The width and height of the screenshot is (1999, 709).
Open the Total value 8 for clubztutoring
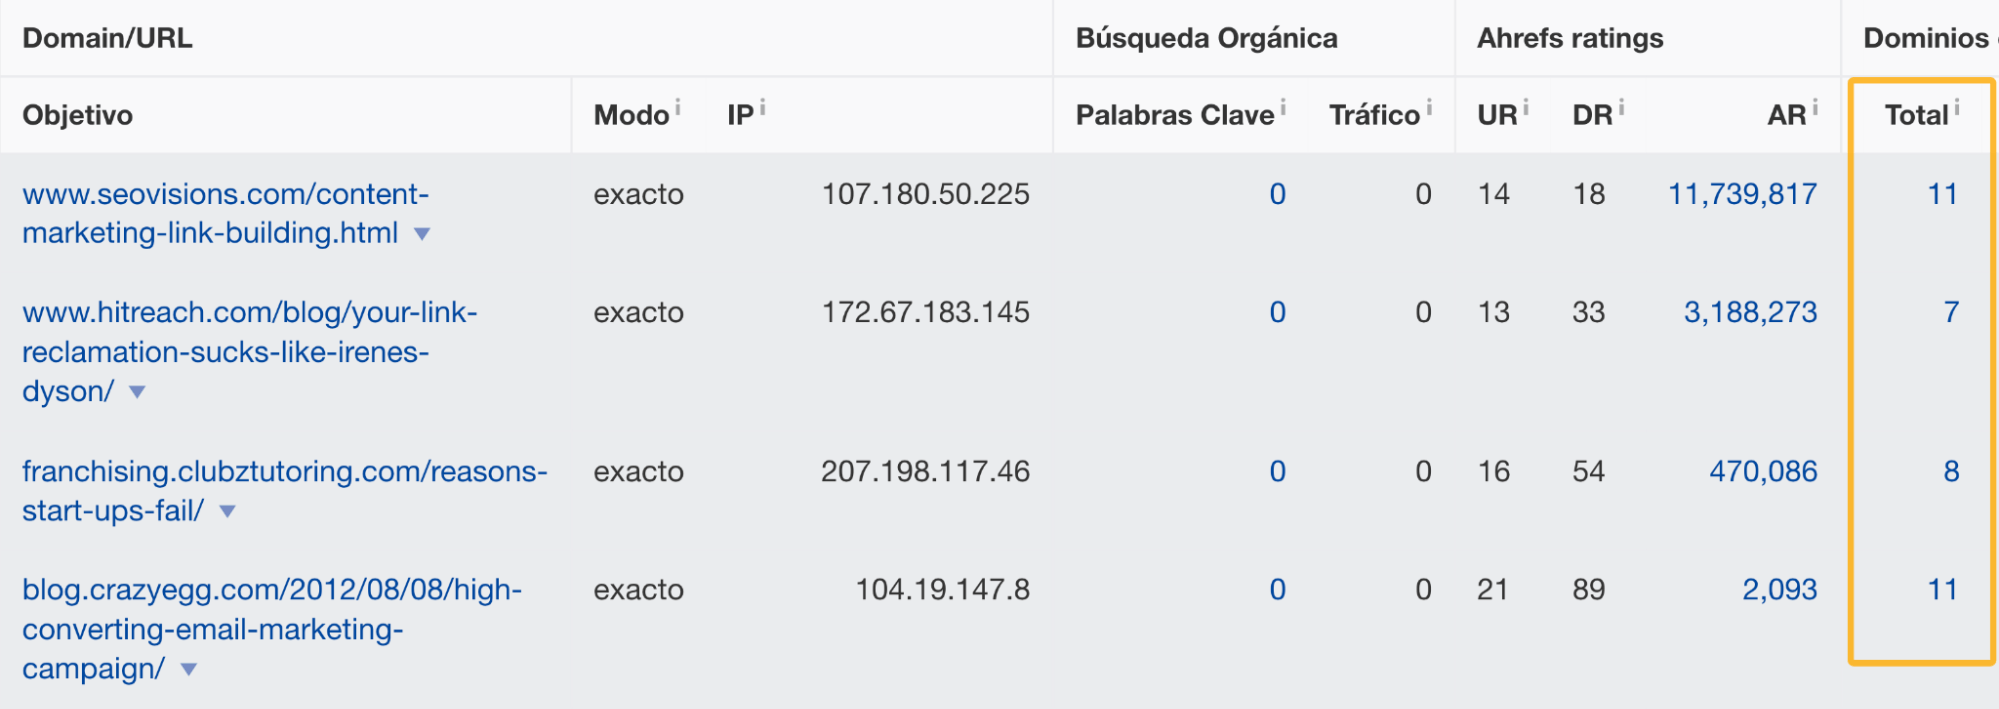click(x=1951, y=471)
